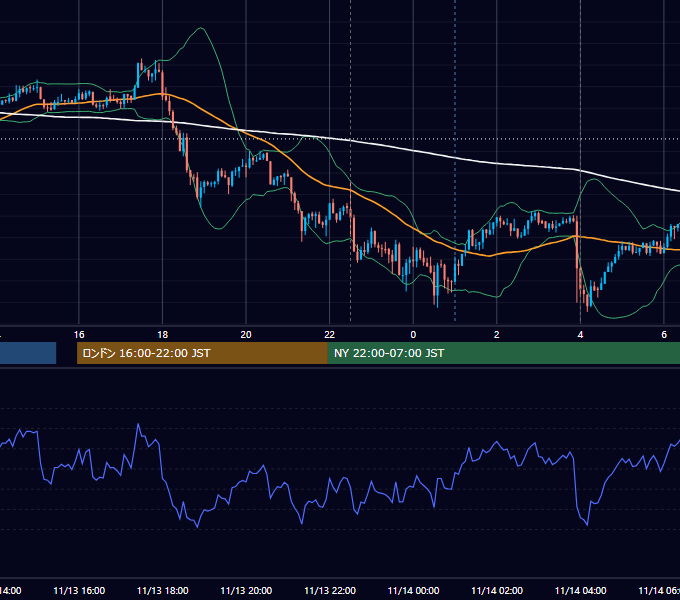The image size is (680, 600).
Task: Click the '11/13 18:00' date label
Action: [x=163, y=591]
